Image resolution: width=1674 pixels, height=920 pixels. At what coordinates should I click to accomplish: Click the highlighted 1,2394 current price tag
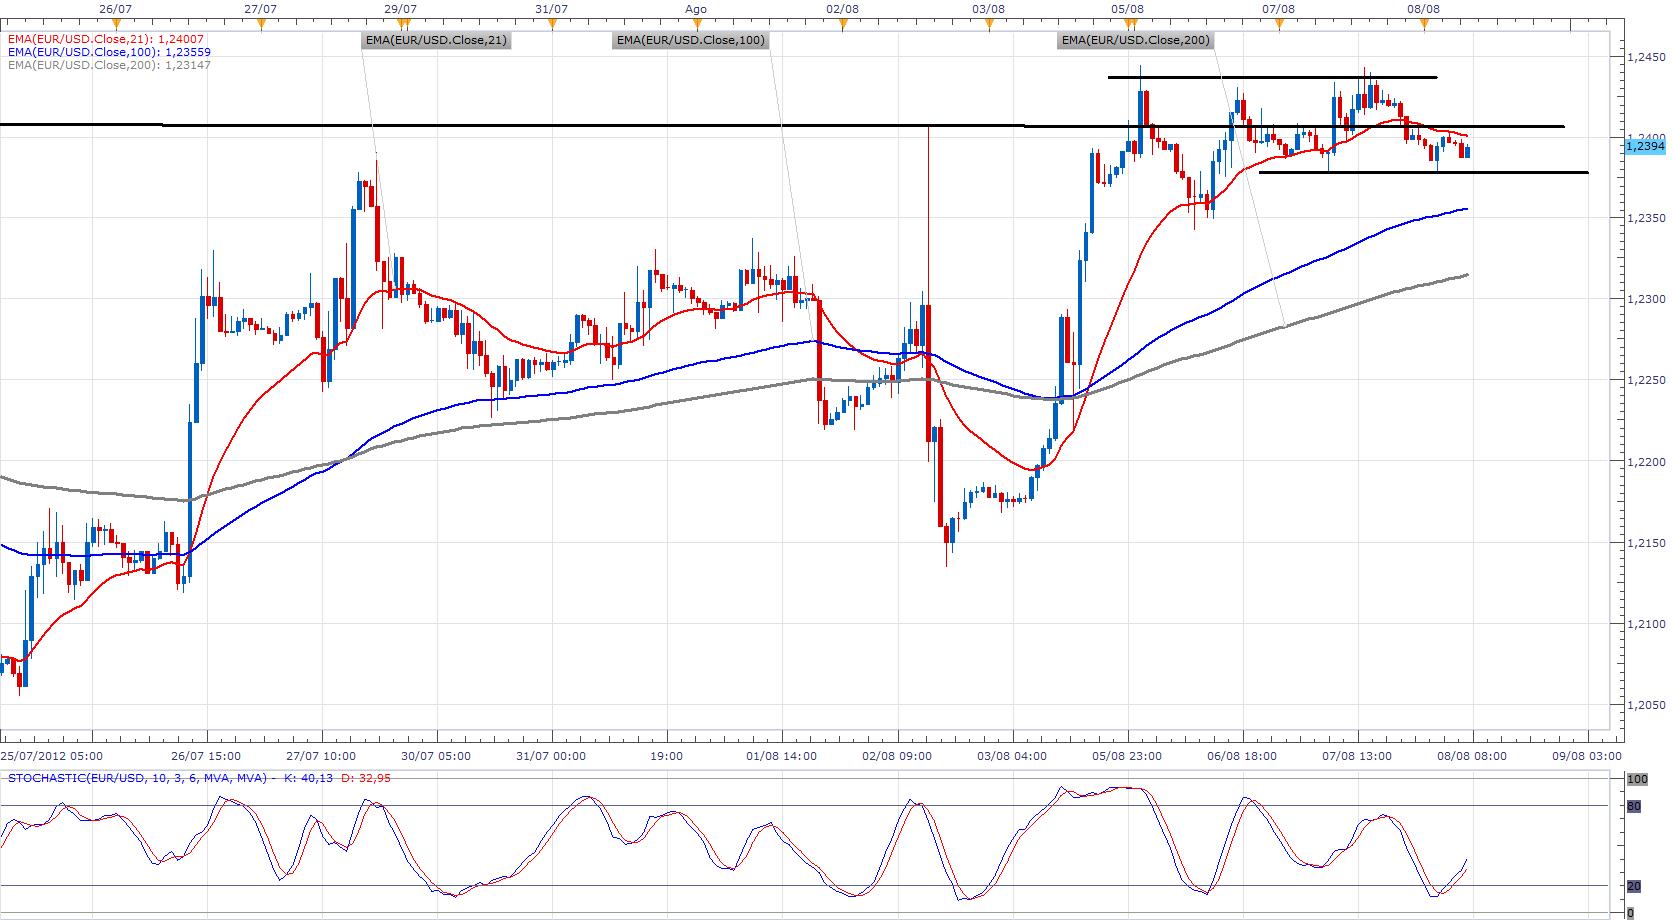(x=1645, y=146)
